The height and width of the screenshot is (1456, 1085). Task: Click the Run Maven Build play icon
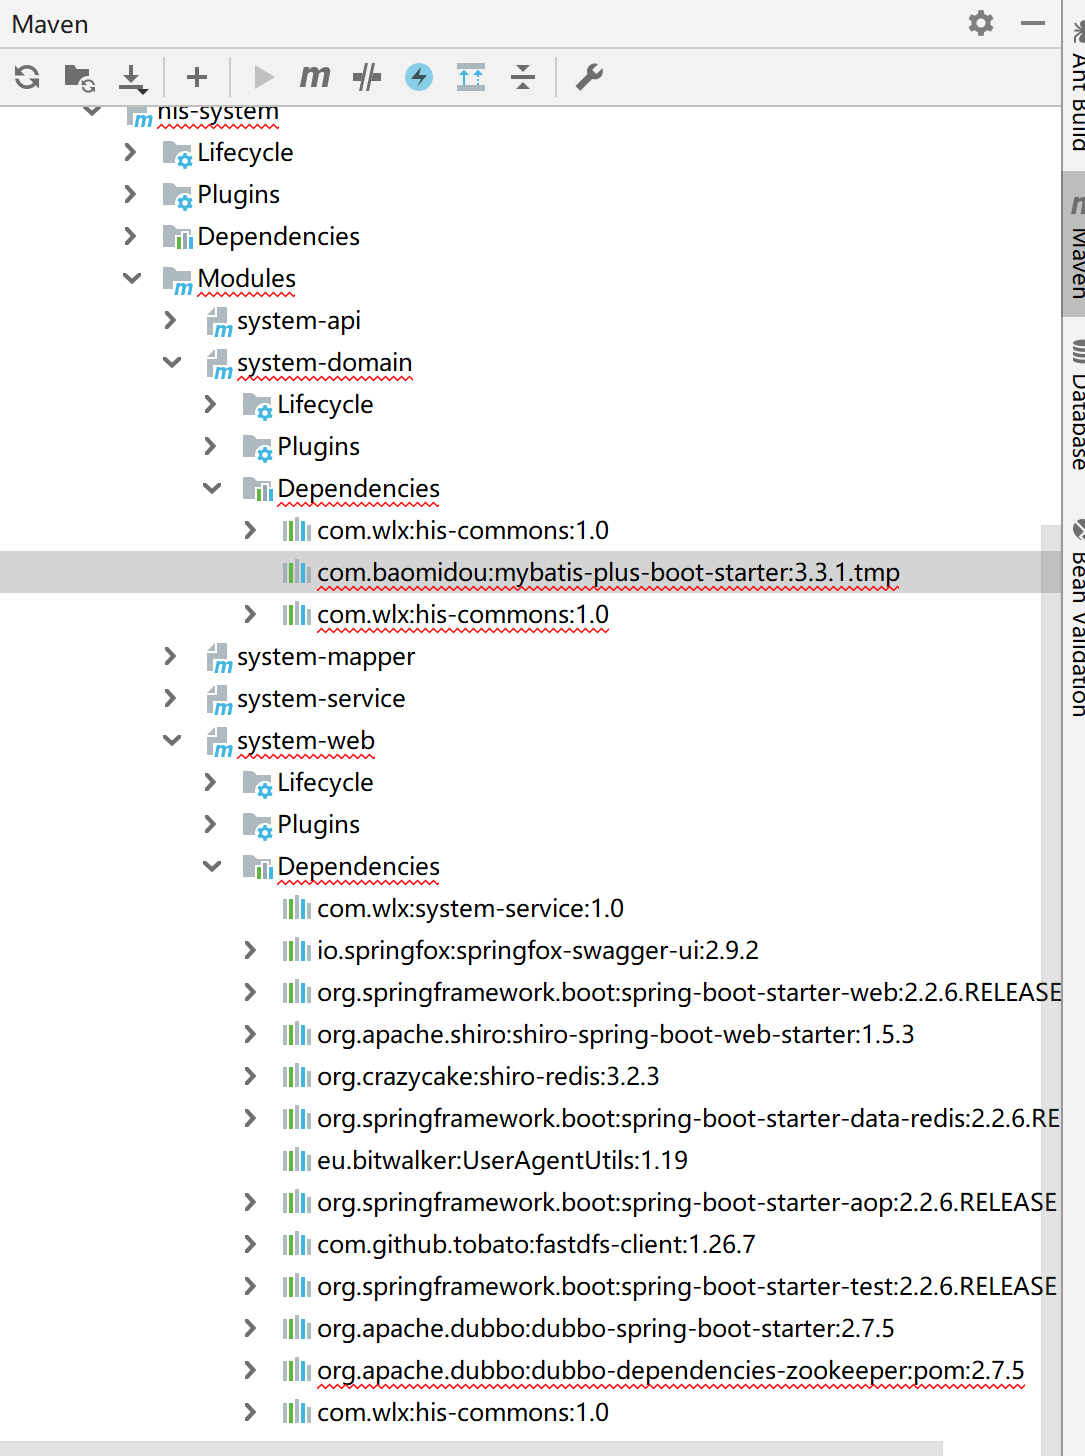click(x=264, y=77)
